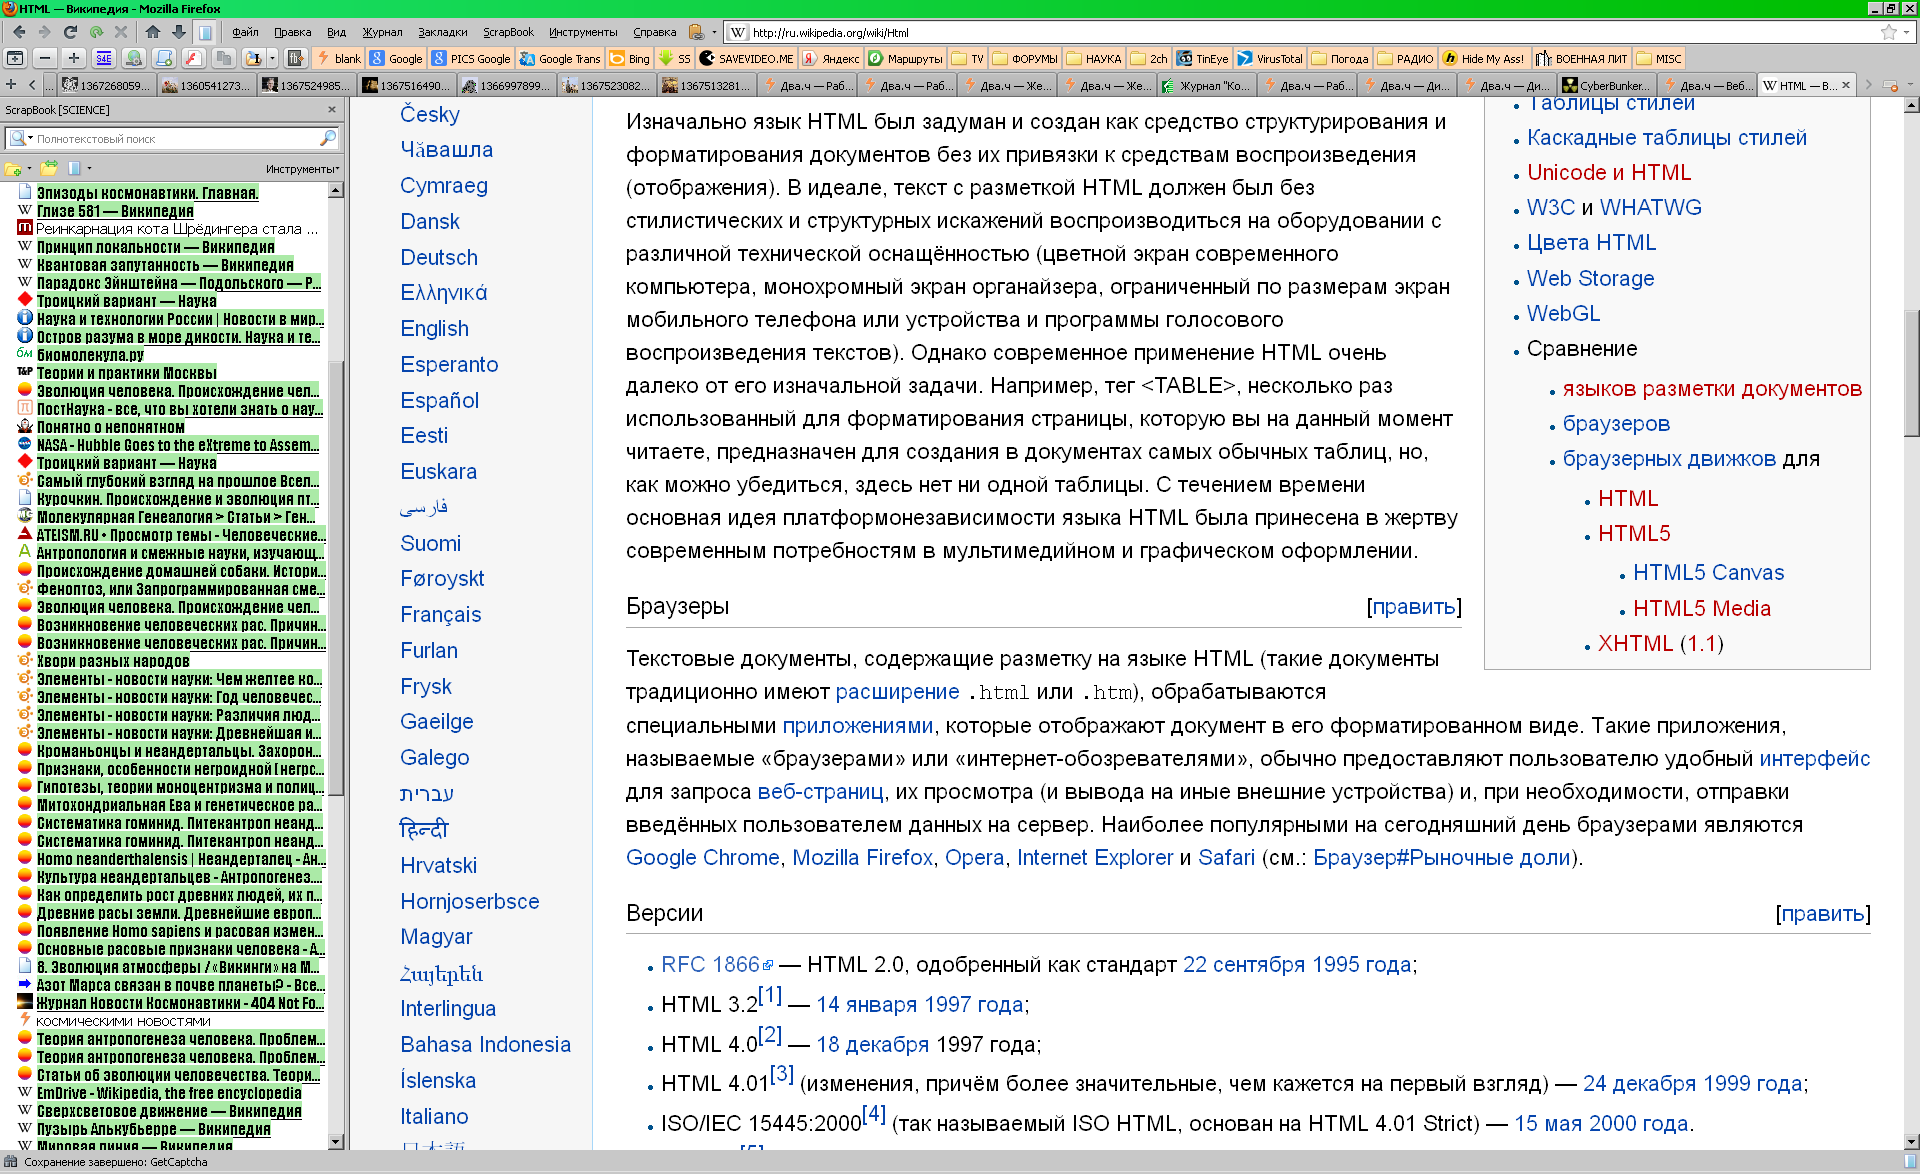Reload the page with refresh icon

(70, 32)
